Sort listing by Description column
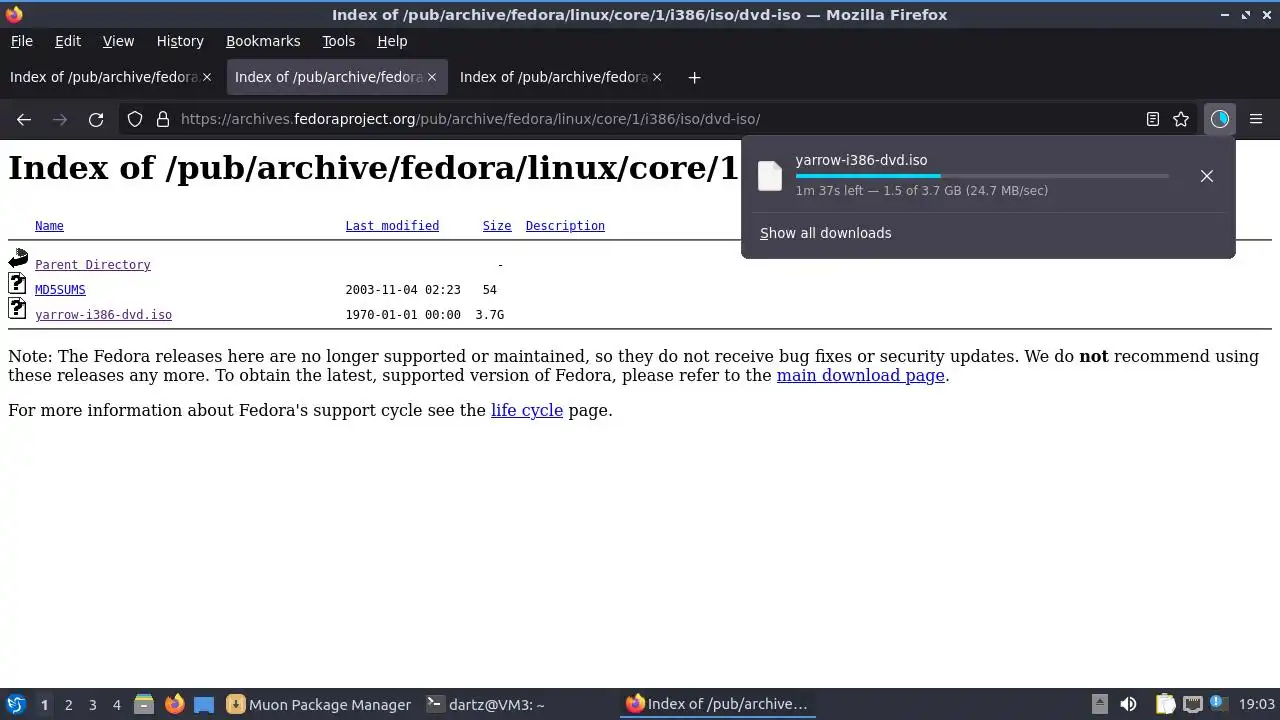Screen dimensions: 1280x720 tap(565, 226)
